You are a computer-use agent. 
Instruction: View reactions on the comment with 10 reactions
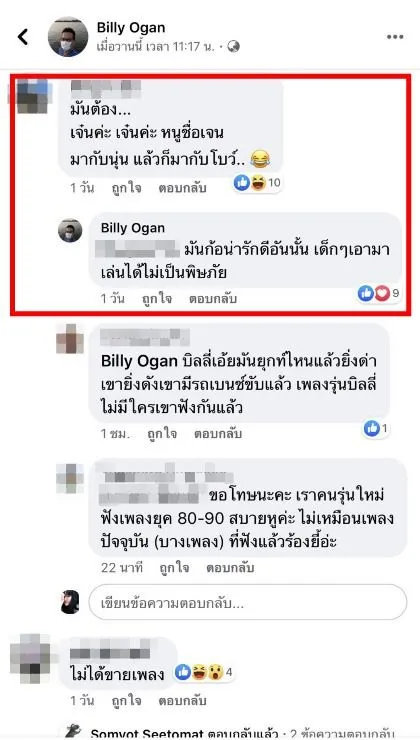(258, 183)
